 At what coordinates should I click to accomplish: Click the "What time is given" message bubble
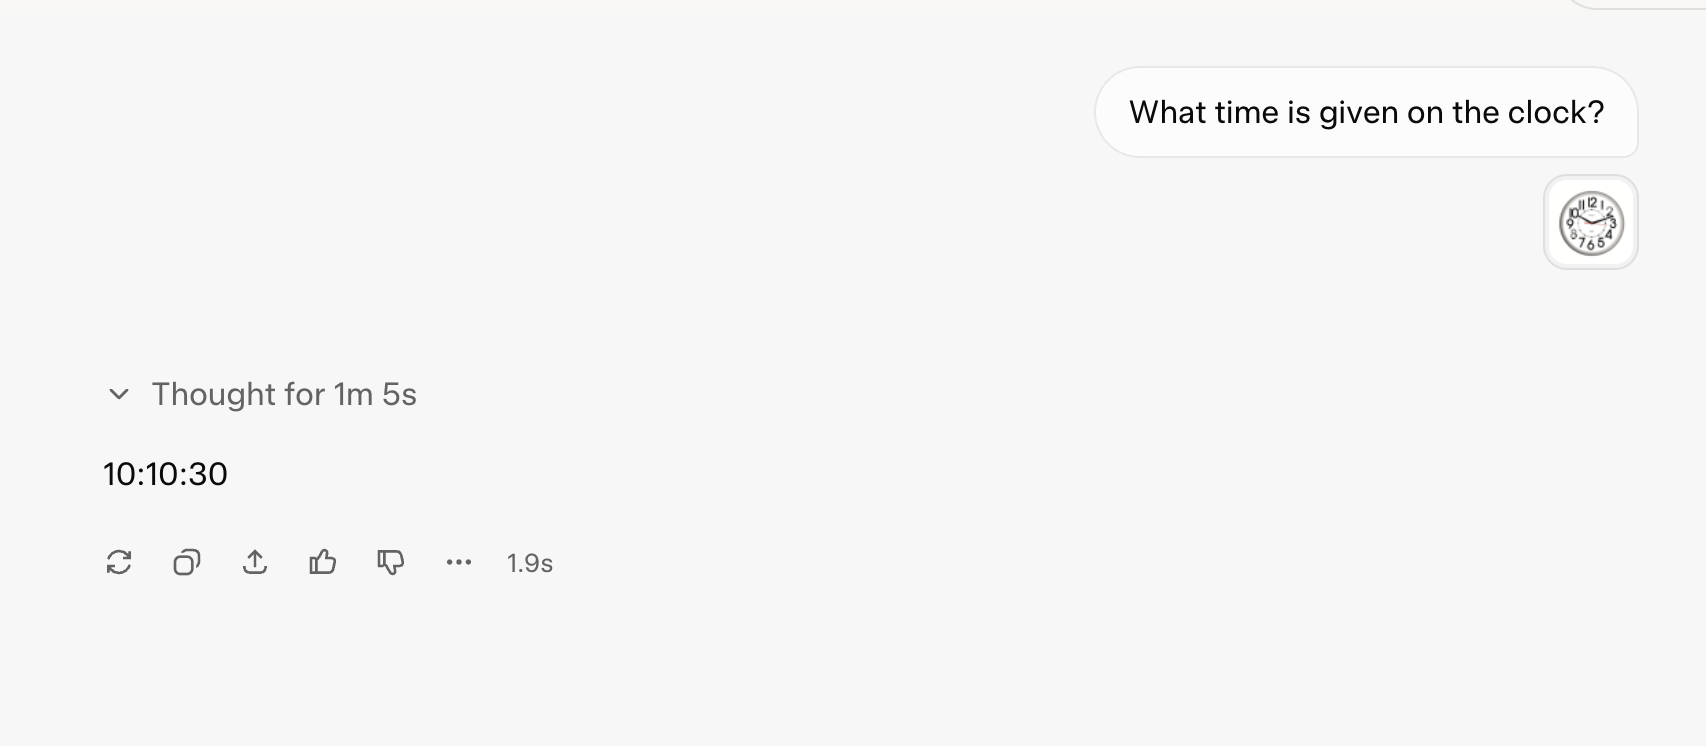coord(1366,112)
